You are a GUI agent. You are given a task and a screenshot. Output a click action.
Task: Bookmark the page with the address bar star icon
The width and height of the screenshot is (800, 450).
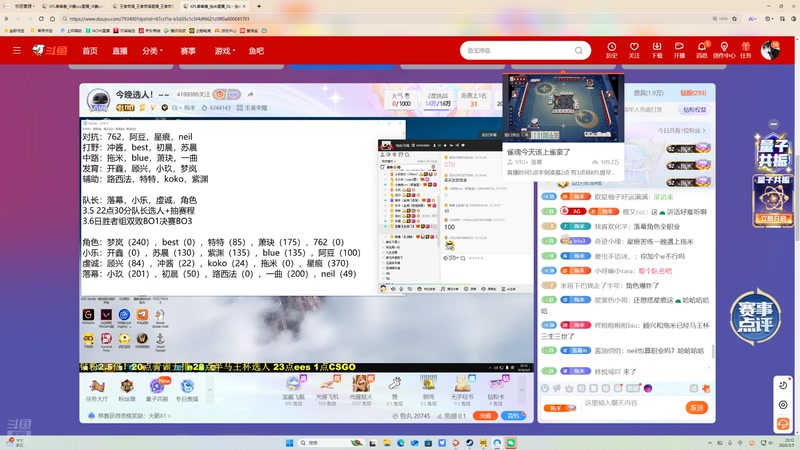coord(734,18)
